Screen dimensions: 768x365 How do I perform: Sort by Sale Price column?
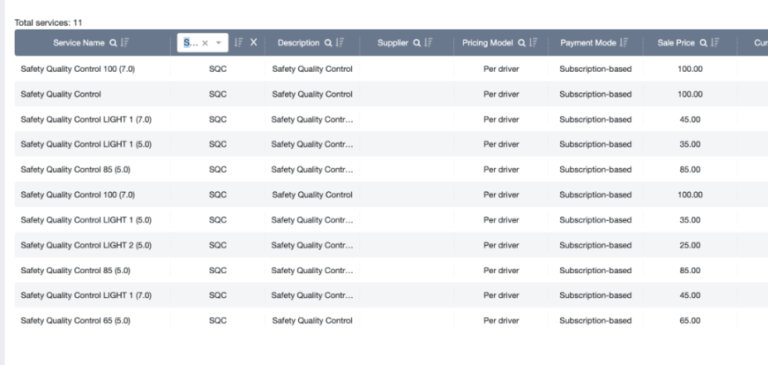tap(715, 43)
